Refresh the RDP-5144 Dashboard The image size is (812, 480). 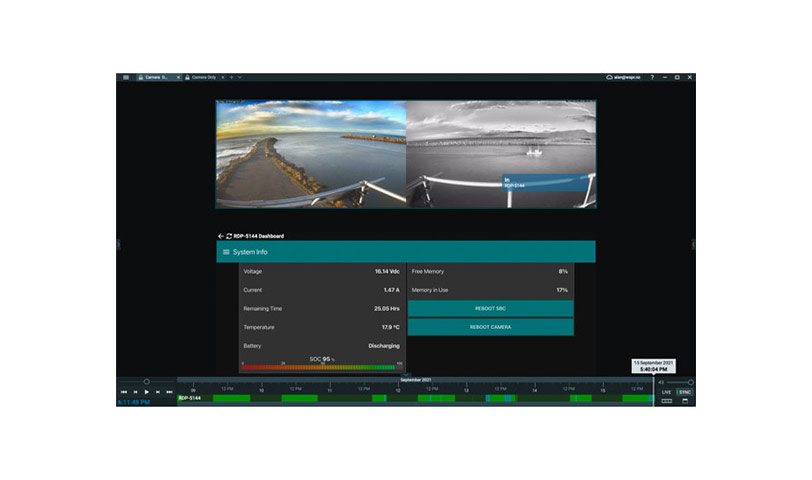pos(228,236)
